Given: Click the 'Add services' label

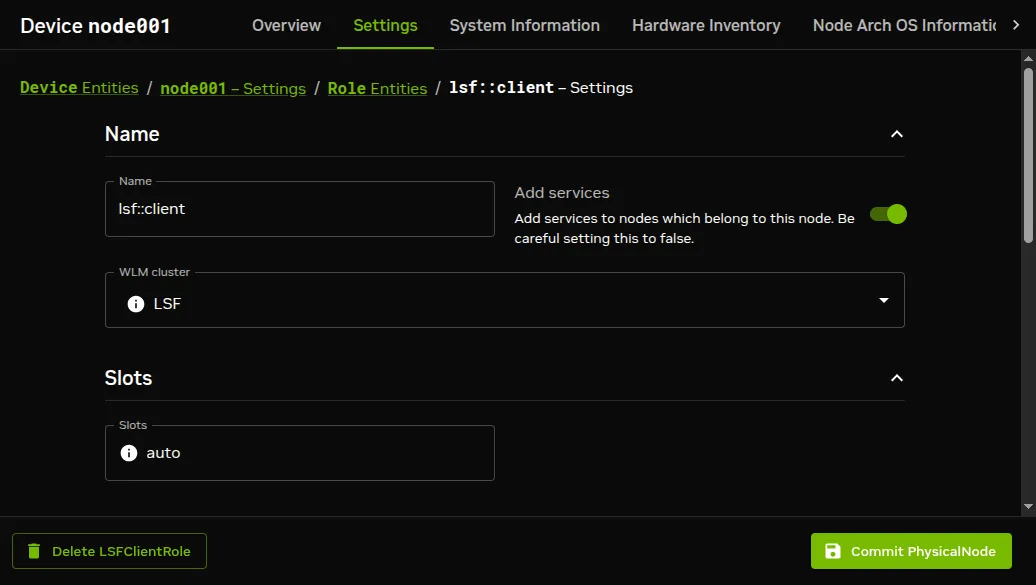Looking at the screenshot, I should 562,192.
